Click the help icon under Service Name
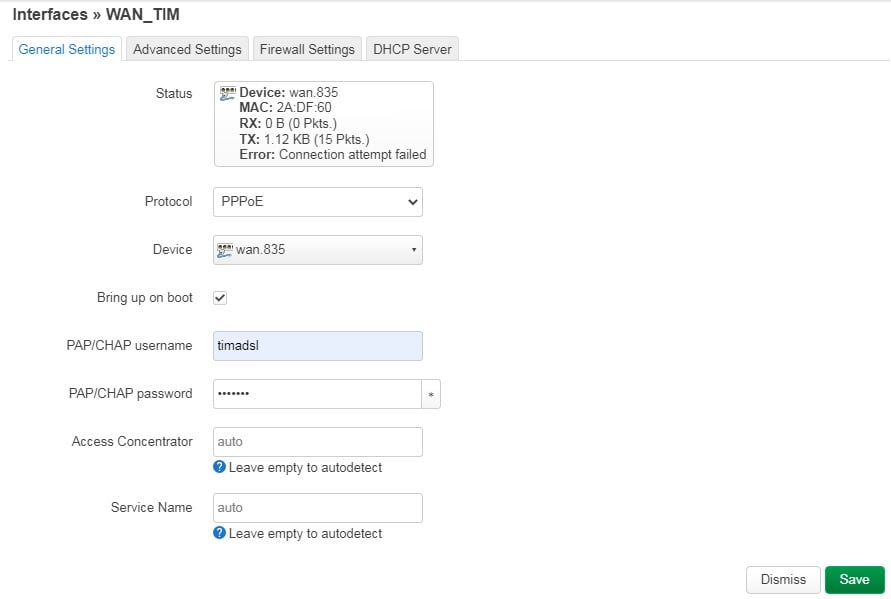The width and height of the screenshot is (891, 599). pyautogui.click(x=219, y=533)
